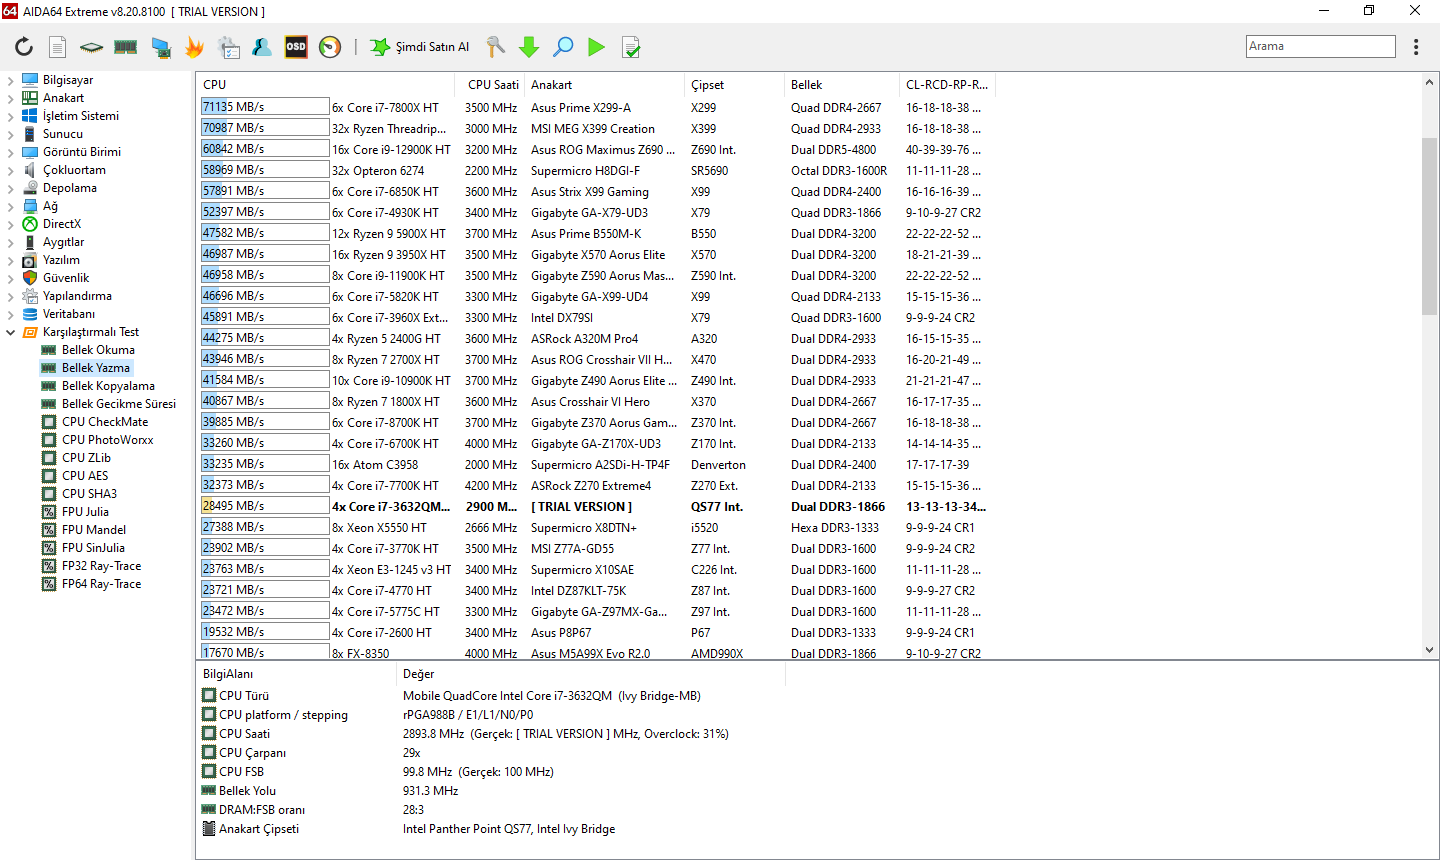This screenshot has height=860, width=1440.
Task: Click the Refresh toolbar icon
Action: pyautogui.click(x=24, y=47)
